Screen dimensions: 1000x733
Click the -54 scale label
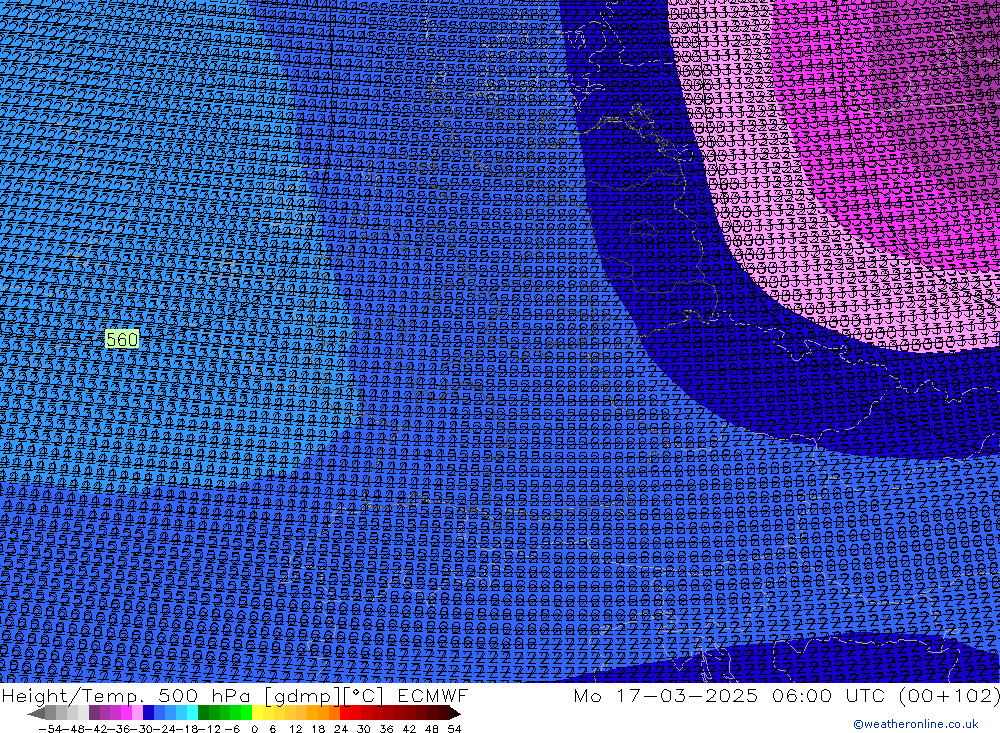click(x=50, y=729)
